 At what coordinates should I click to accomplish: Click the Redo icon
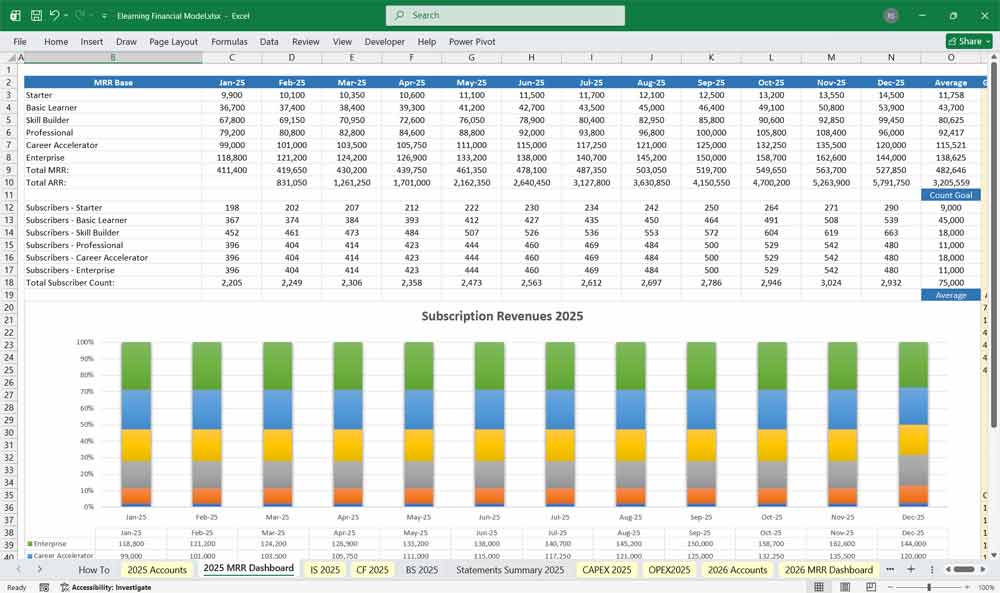click(x=80, y=15)
